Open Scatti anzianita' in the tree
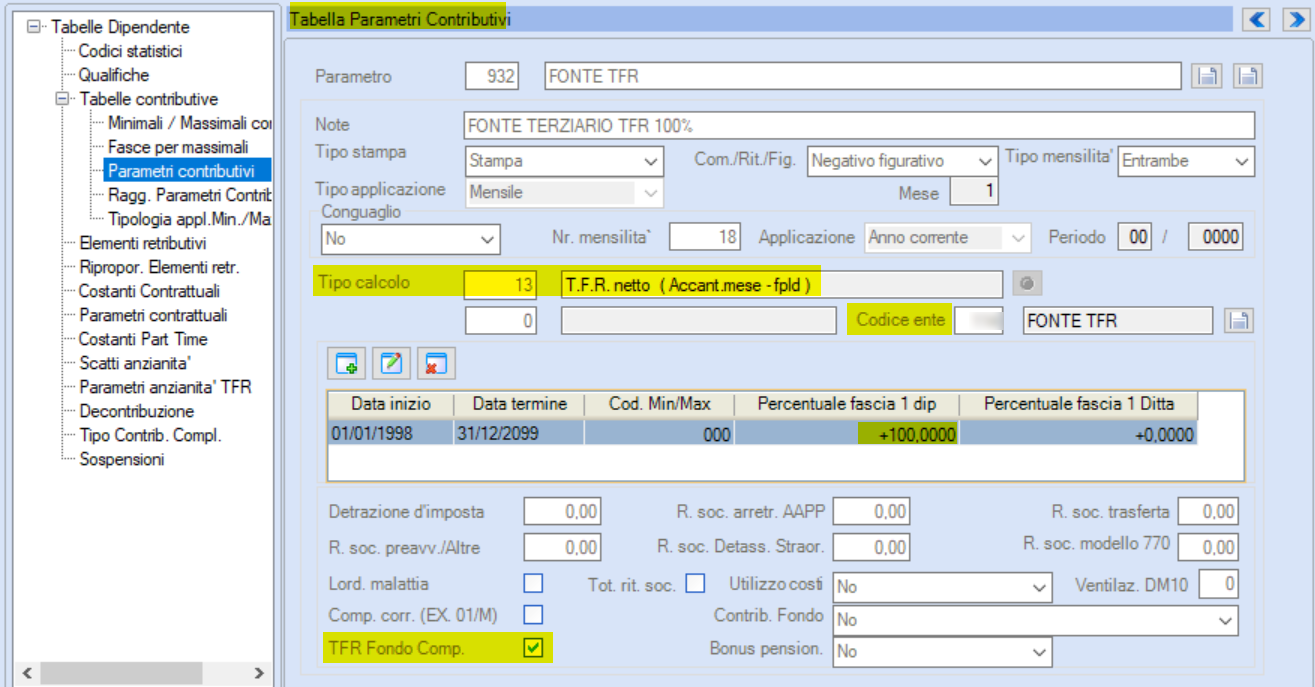This screenshot has height=687, width=1315. coord(134,363)
